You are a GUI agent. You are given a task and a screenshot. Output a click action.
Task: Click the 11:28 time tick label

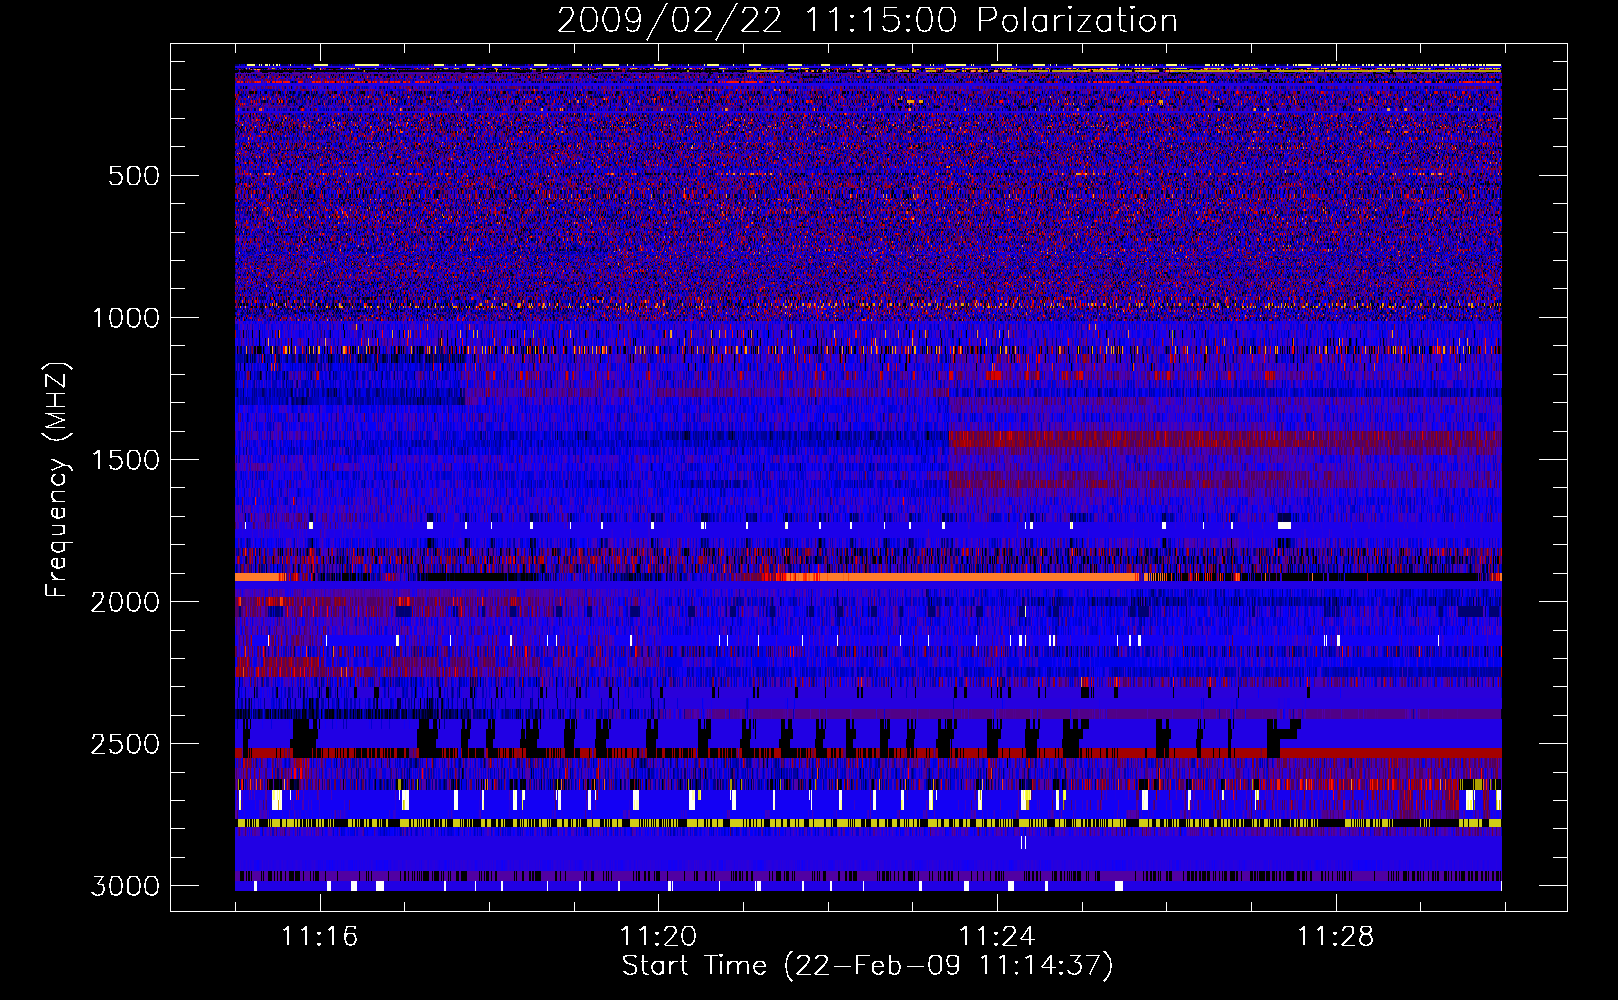click(x=1336, y=936)
